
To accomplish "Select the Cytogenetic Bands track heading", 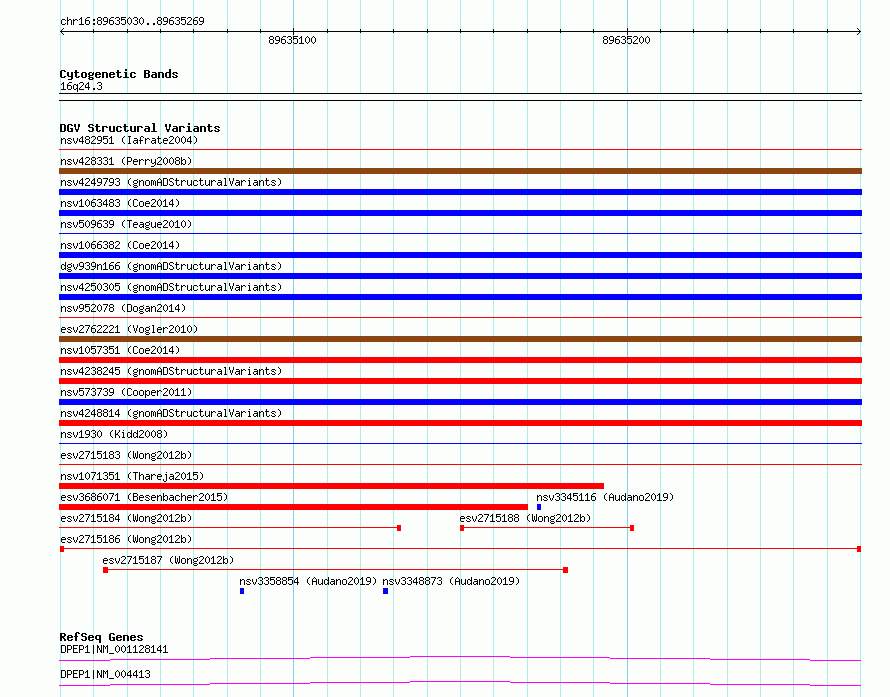I will pyautogui.click(x=119, y=74).
